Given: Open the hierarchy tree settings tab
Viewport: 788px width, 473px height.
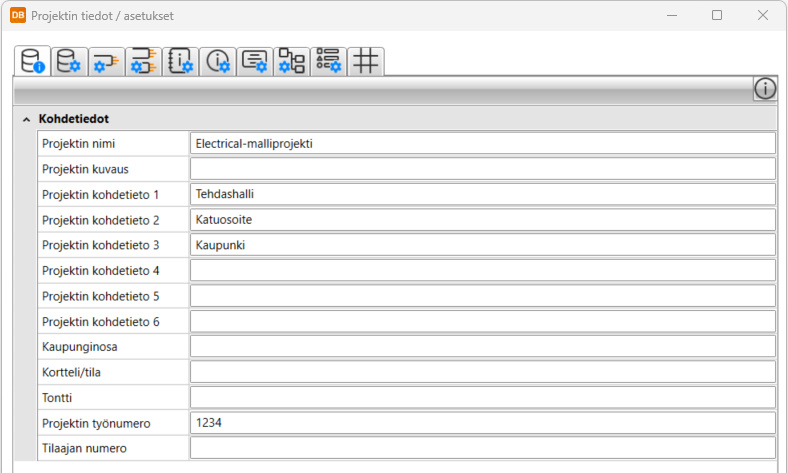Looking at the screenshot, I should (292, 62).
